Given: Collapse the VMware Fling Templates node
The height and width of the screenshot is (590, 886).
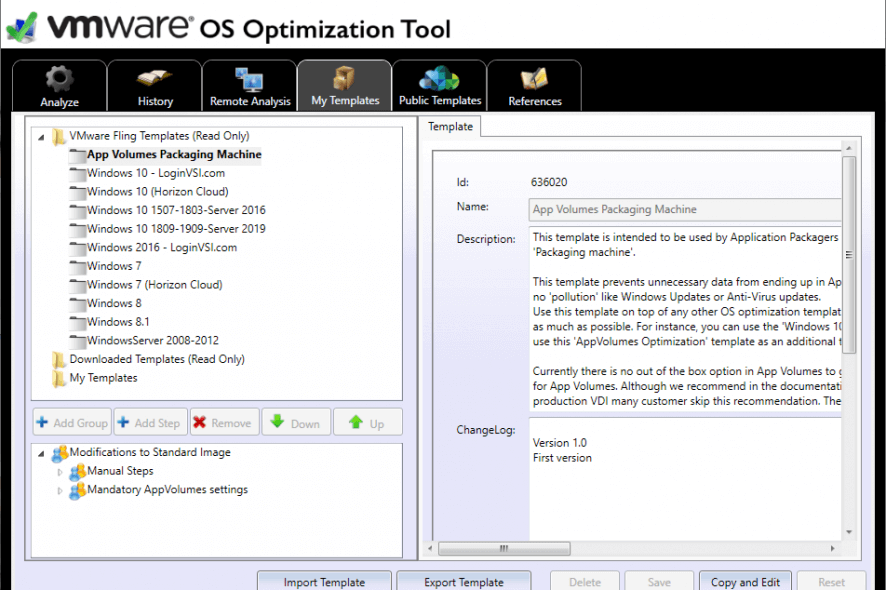Looking at the screenshot, I should pyautogui.click(x=41, y=137).
